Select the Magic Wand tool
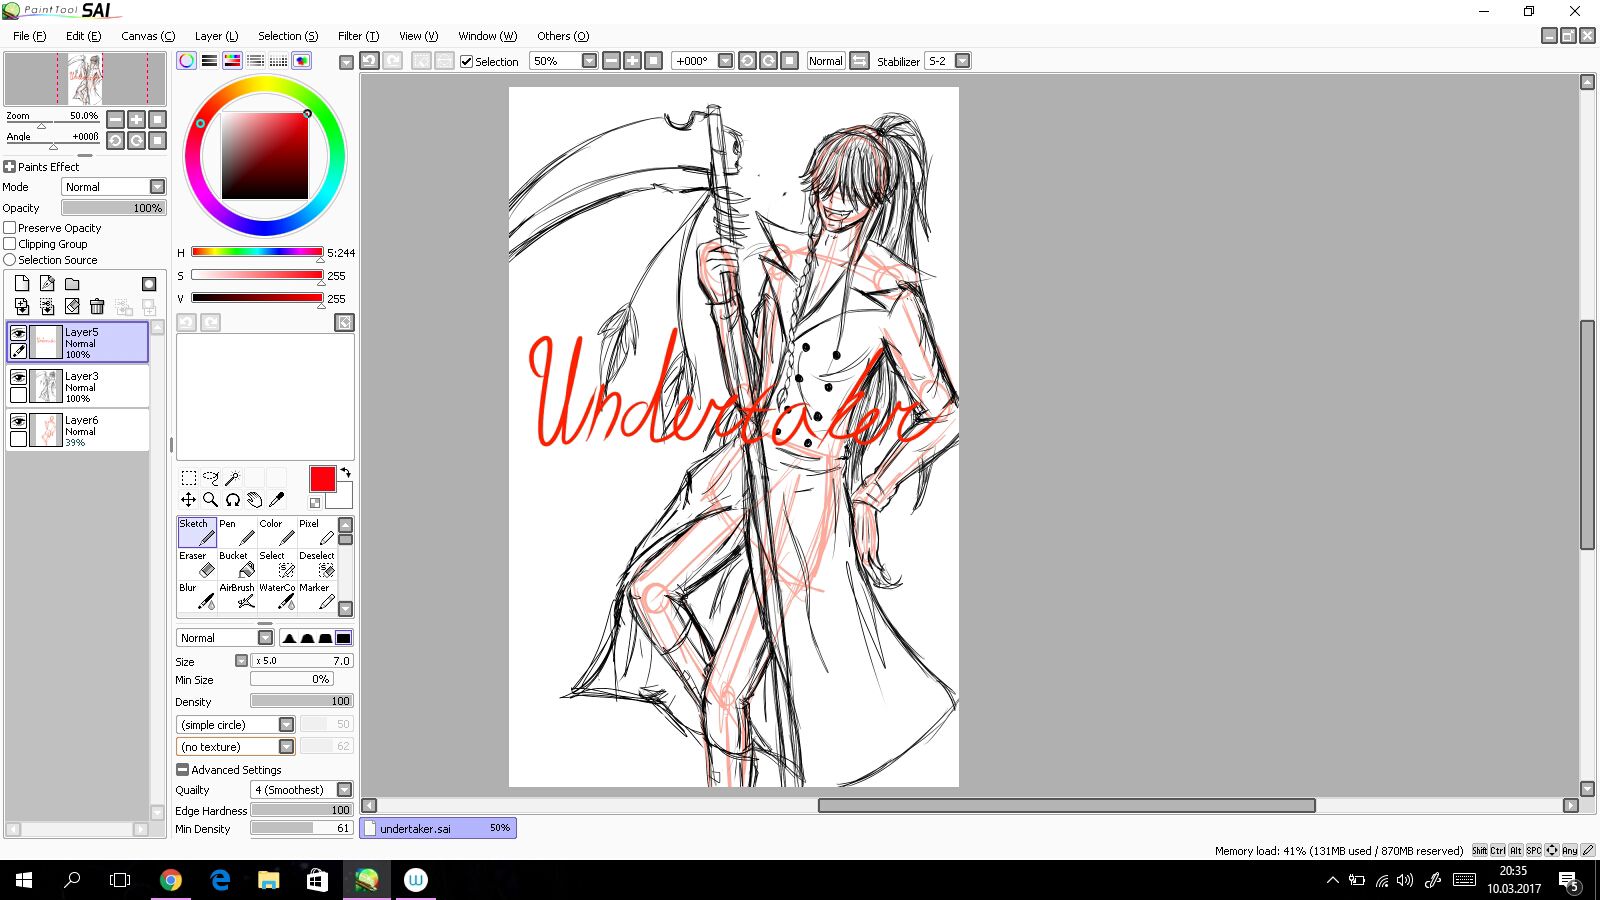 click(232, 478)
